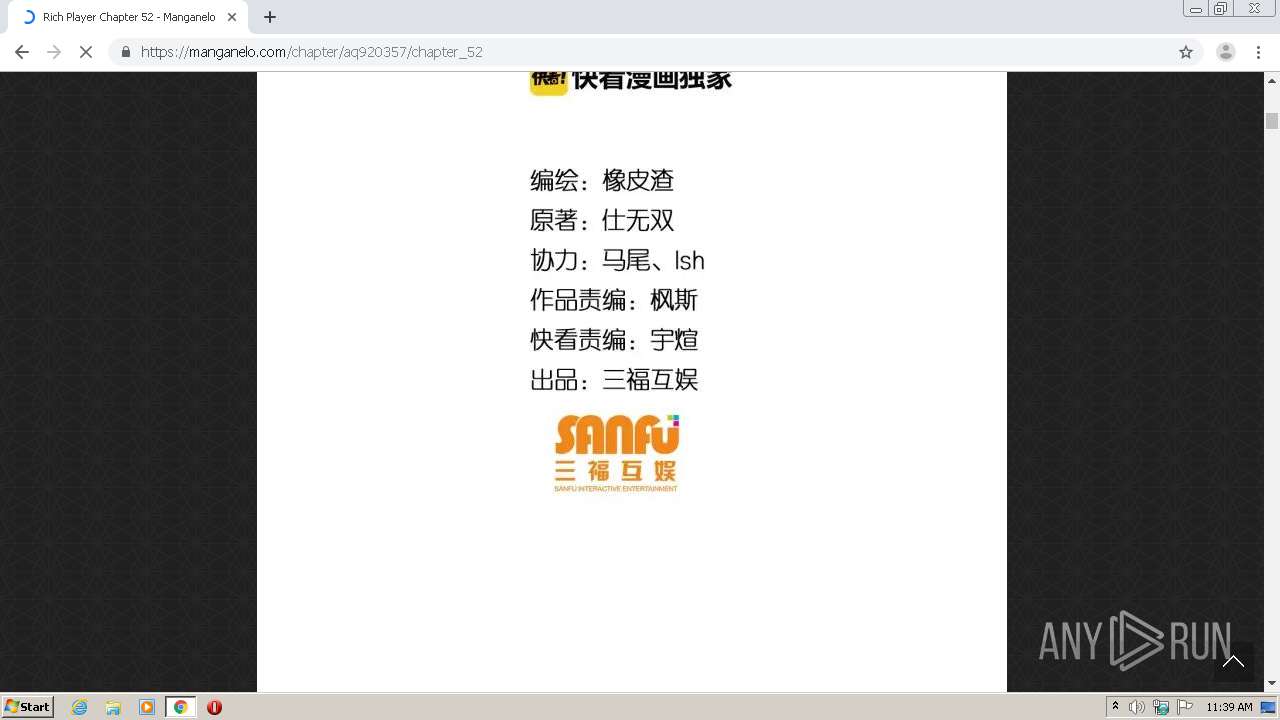The width and height of the screenshot is (1280, 720).
Task: Click the scrollbar up arrow
Action: [1272, 80]
